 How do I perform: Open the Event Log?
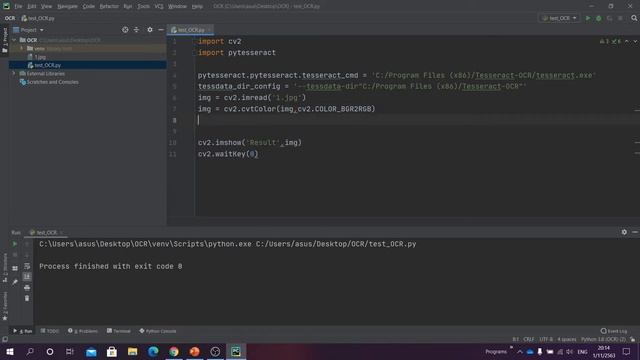pyautogui.click(x=614, y=331)
